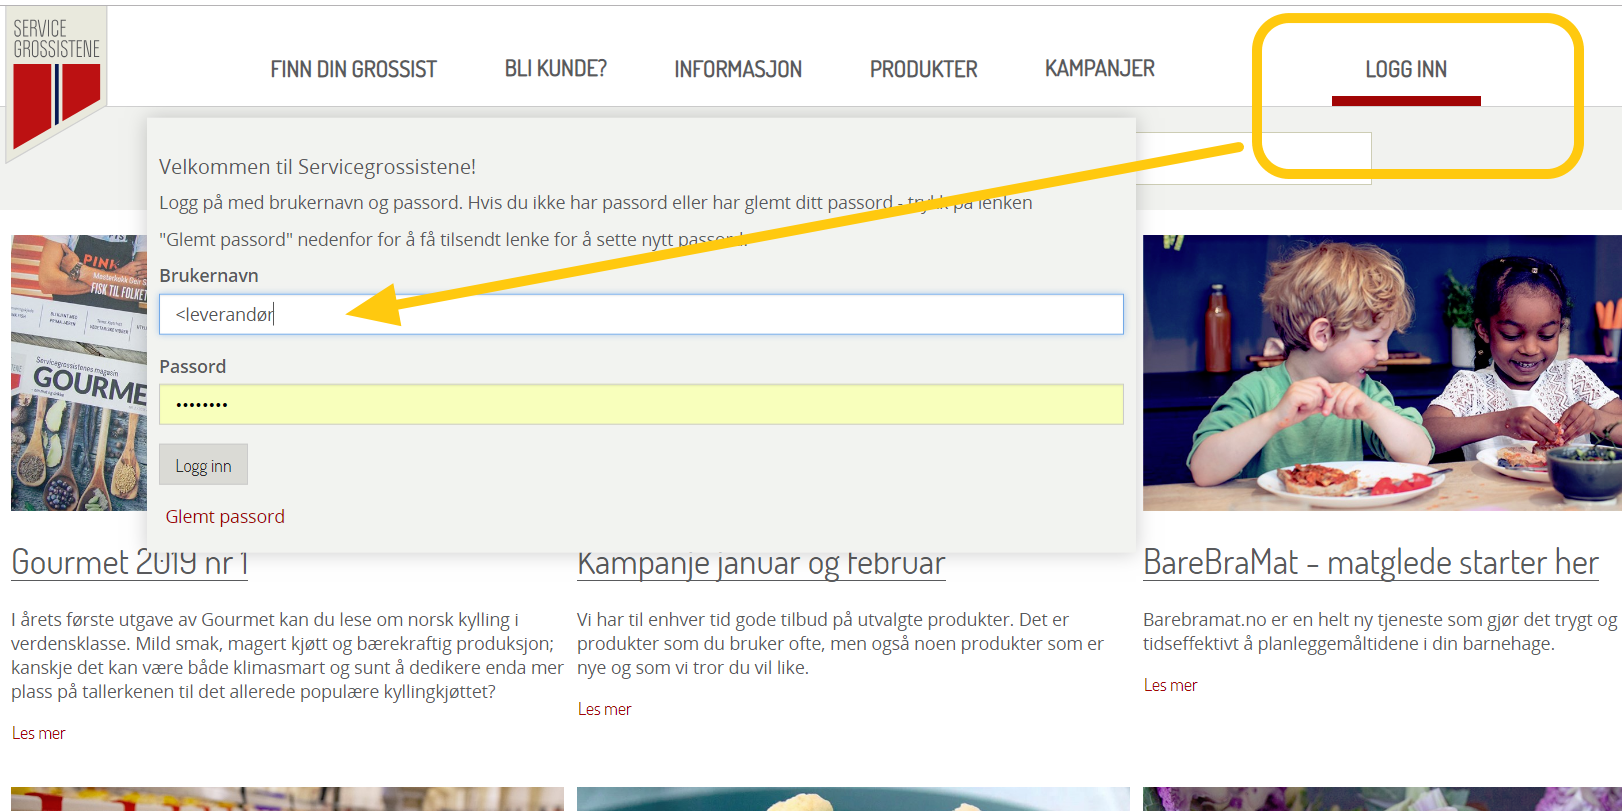Open the Finn din grossist menu
This screenshot has width=1622, height=811.
(353, 69)
